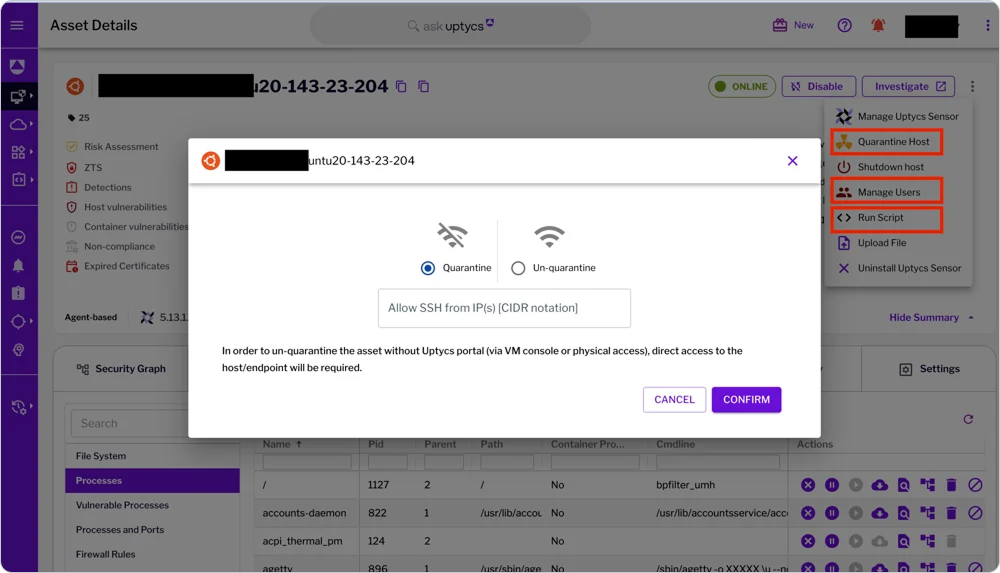Image resolution: width=1000 pixels, height=573 pixels.
Task: Open the Security Graph tab
Action: click(x=121, y=369)
